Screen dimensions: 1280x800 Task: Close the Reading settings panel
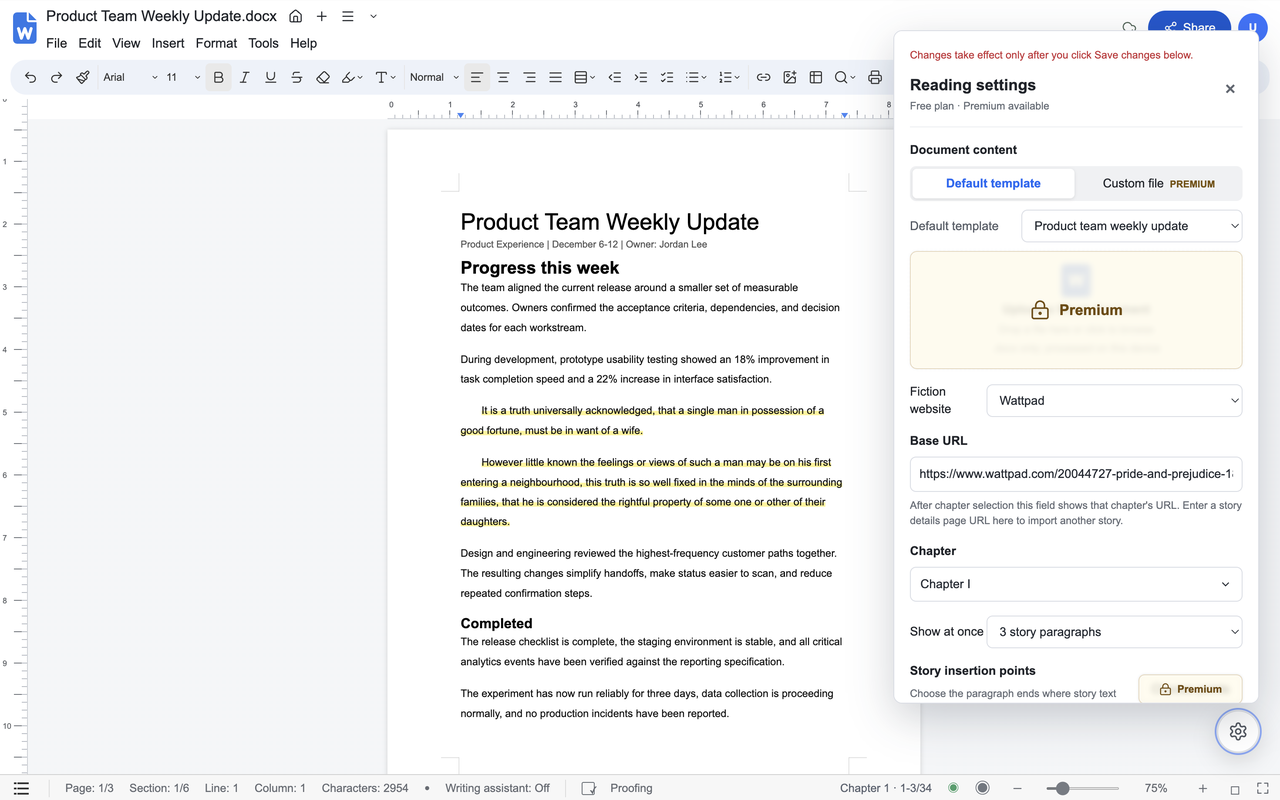tap(1230, 89)
